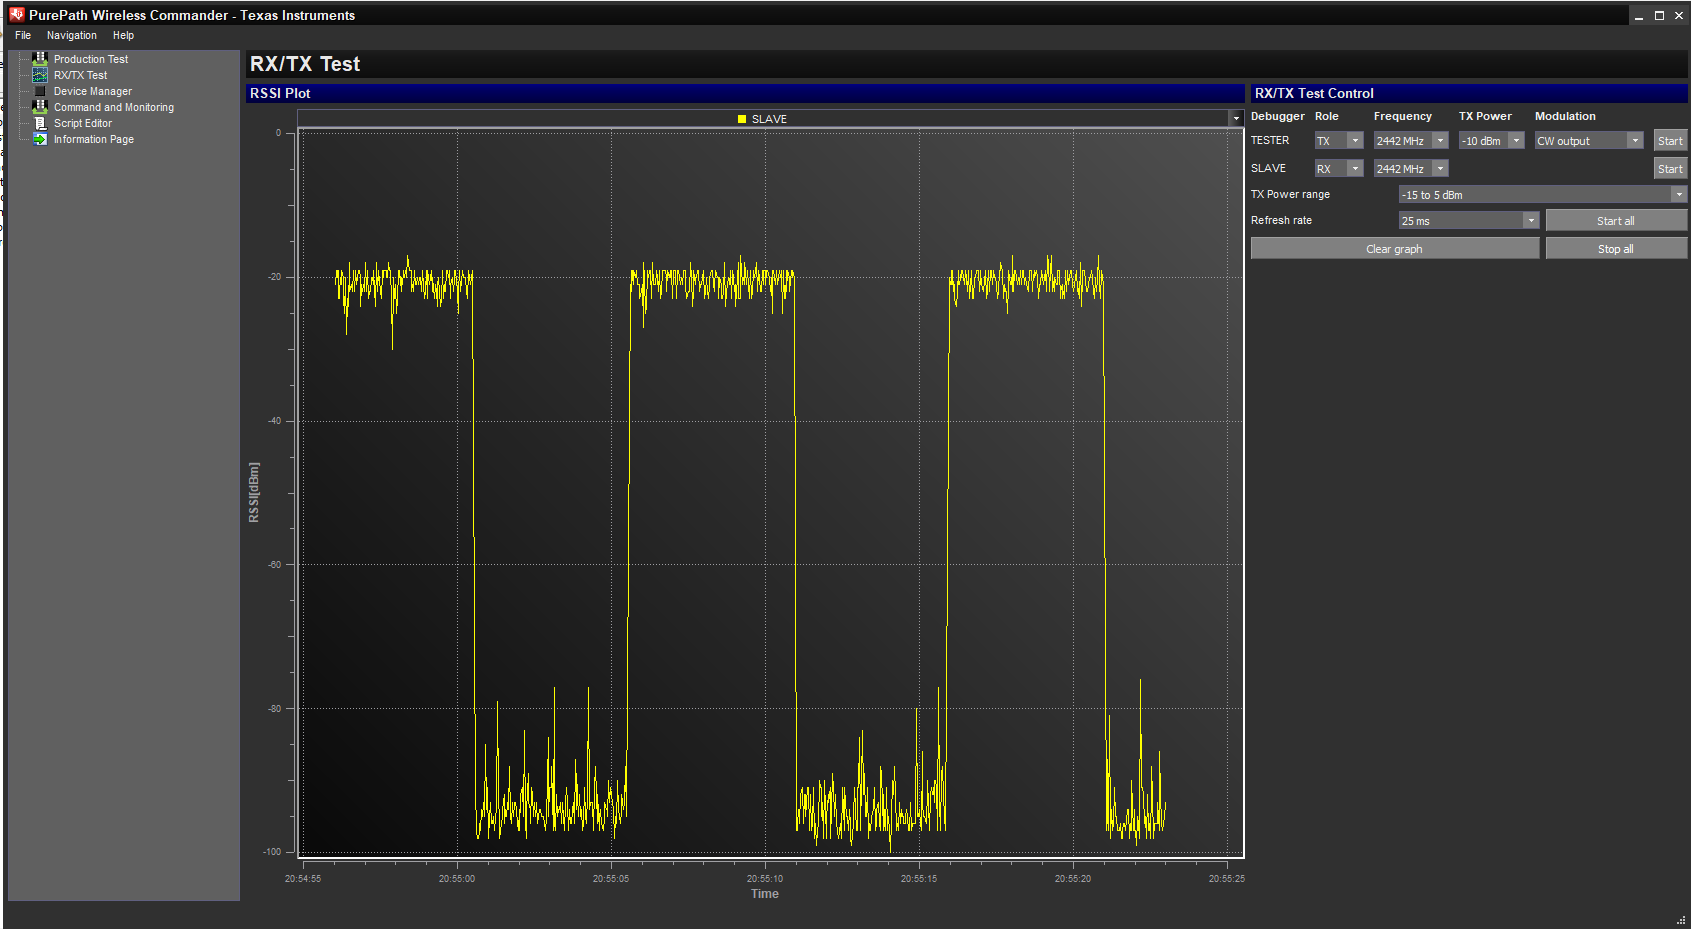This screenshot has height=929, width=1691.
Task: Click the RSSI Plot panel title
Action: pyautogui.click(x=280, y=93)
